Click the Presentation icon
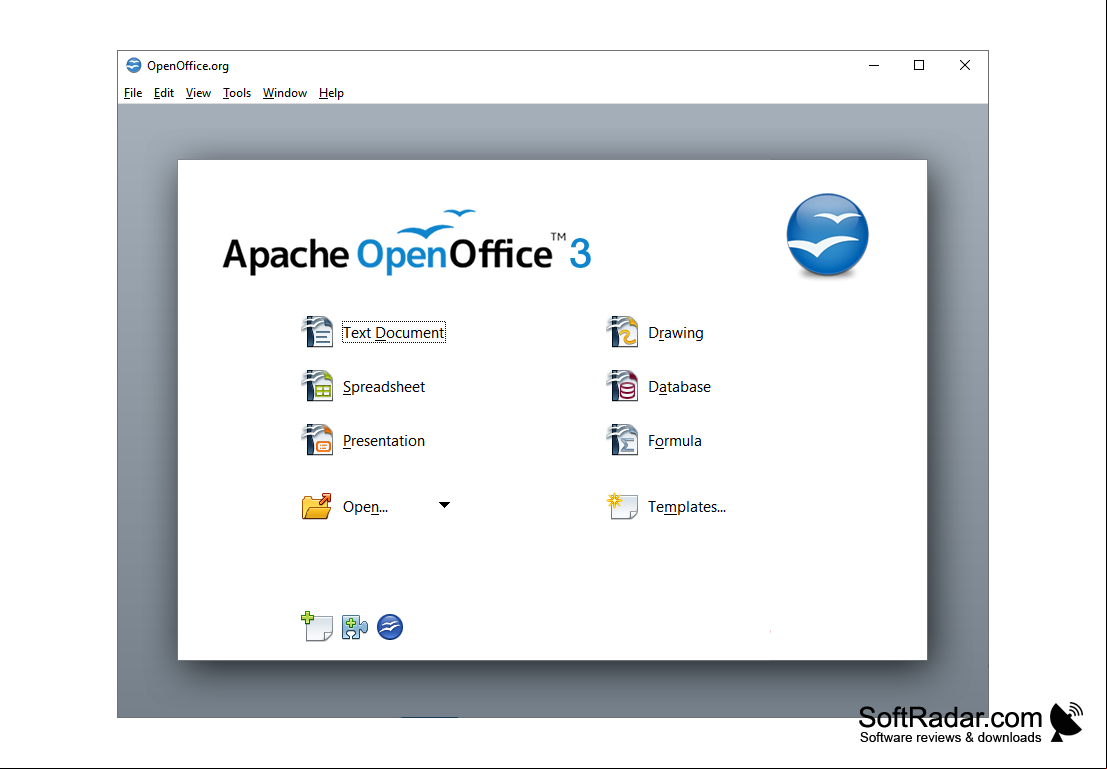The width and height of the screenshot is (1107, 769). (317, 440)
